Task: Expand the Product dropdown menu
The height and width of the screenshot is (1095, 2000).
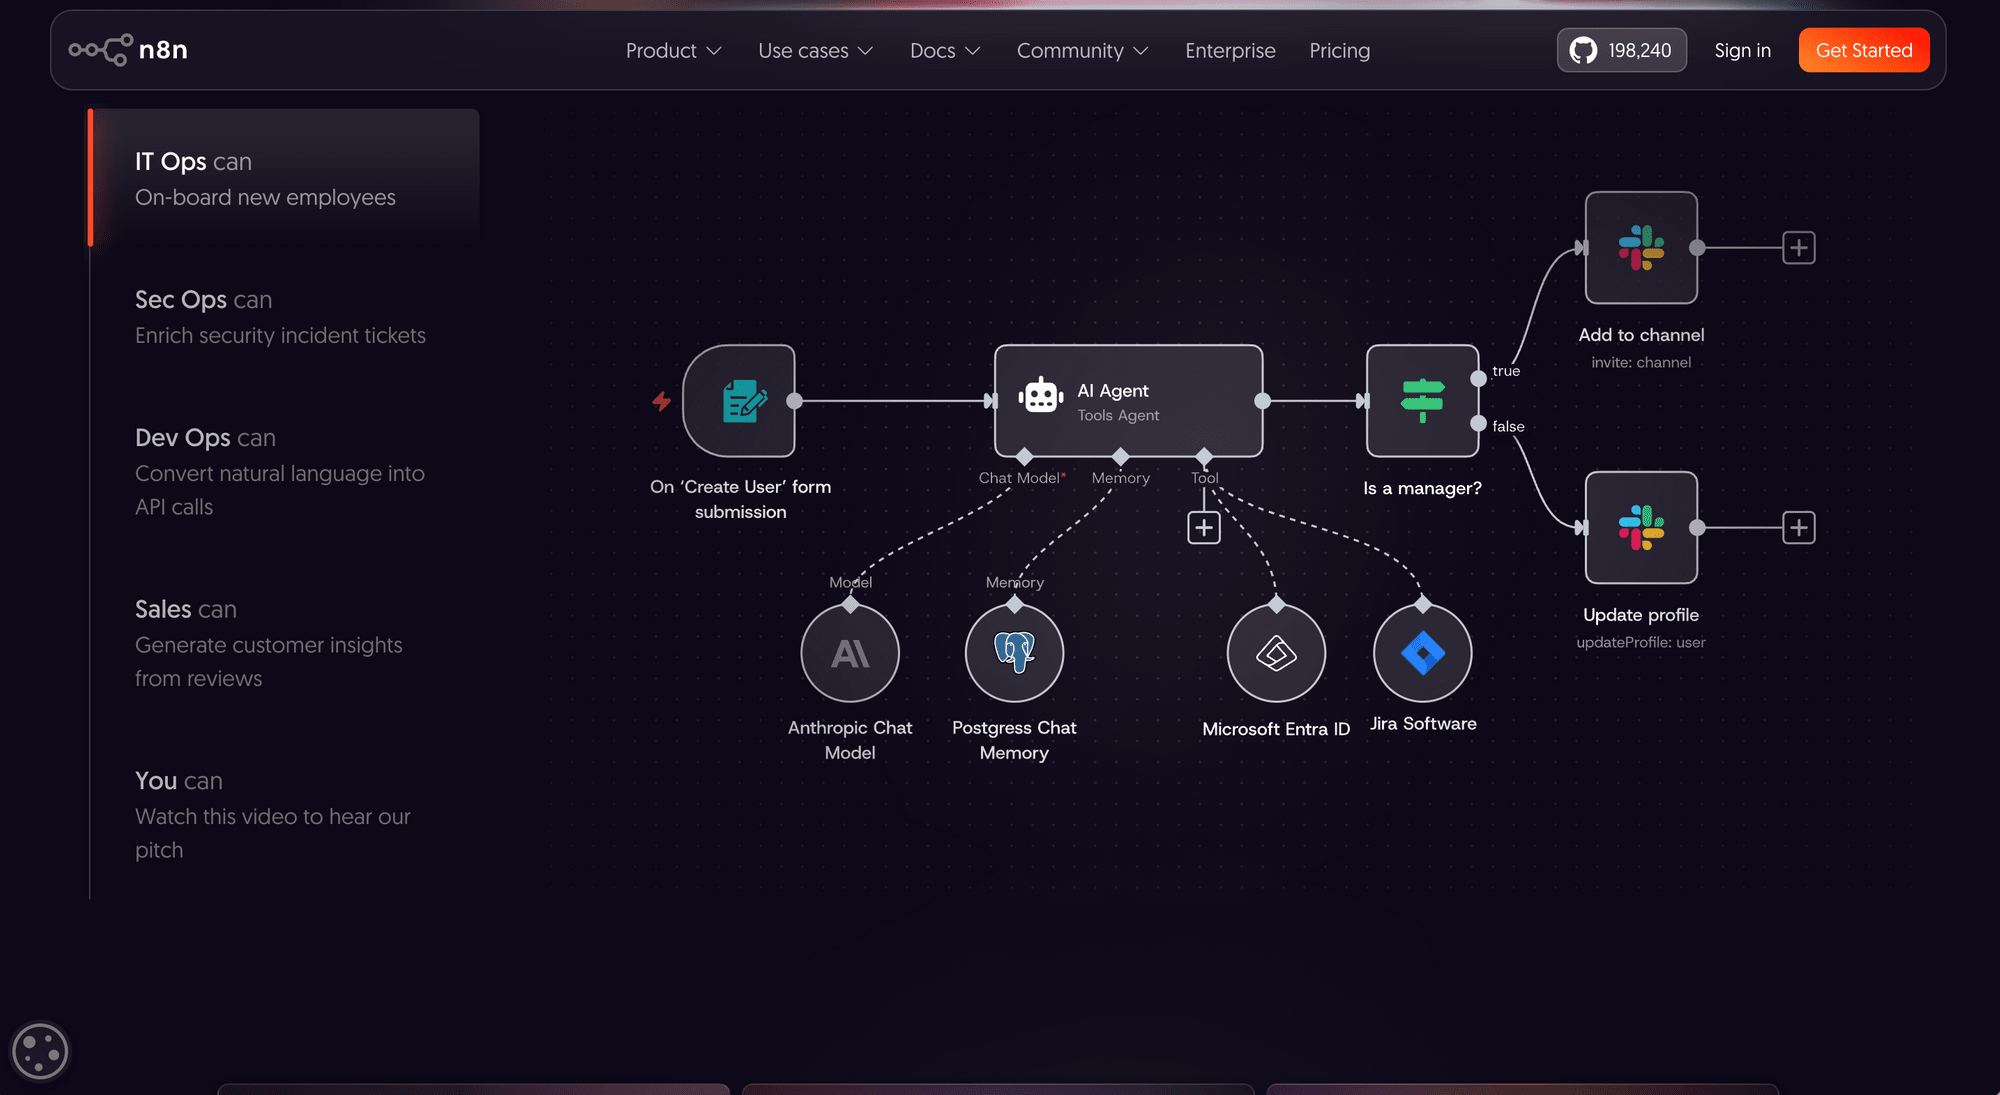Action: click(673, 50)
